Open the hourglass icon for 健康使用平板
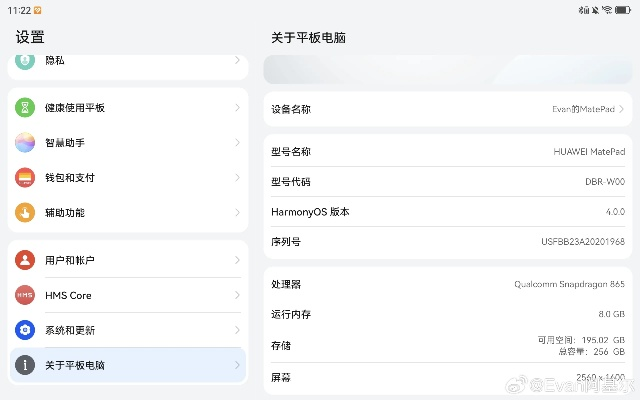 (25, 108)
